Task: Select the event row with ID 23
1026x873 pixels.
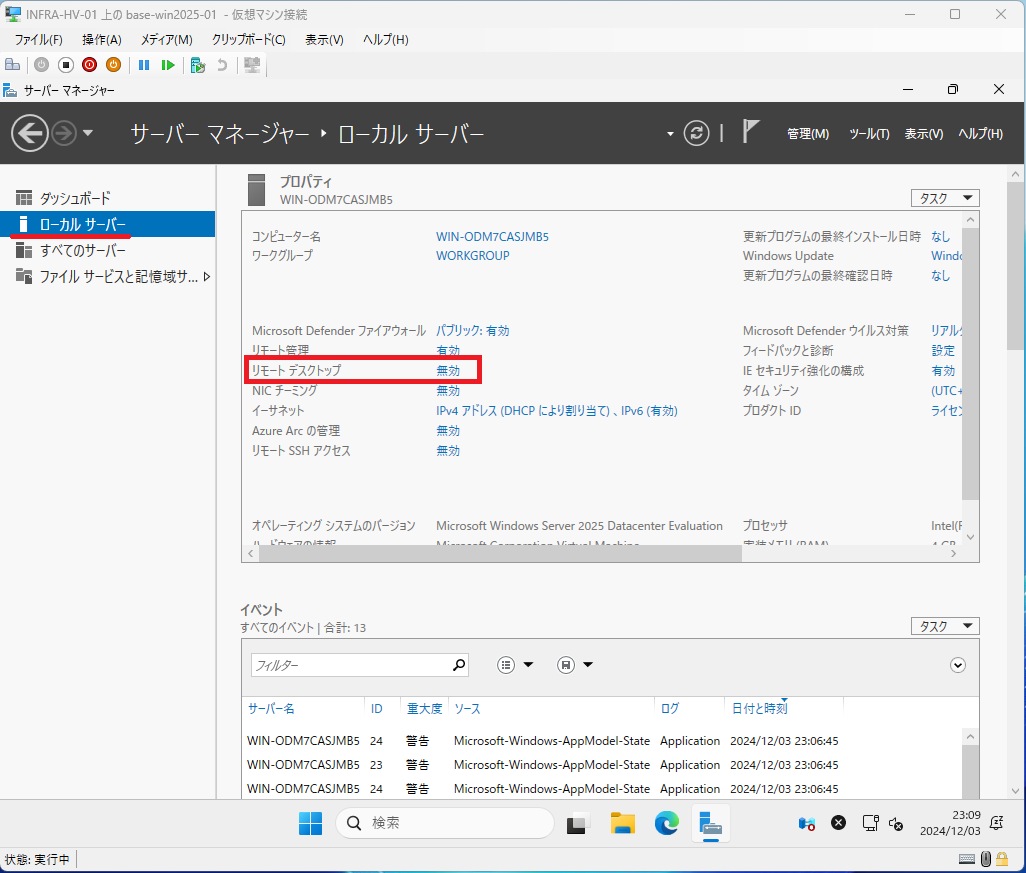Action: coord(603,764)
